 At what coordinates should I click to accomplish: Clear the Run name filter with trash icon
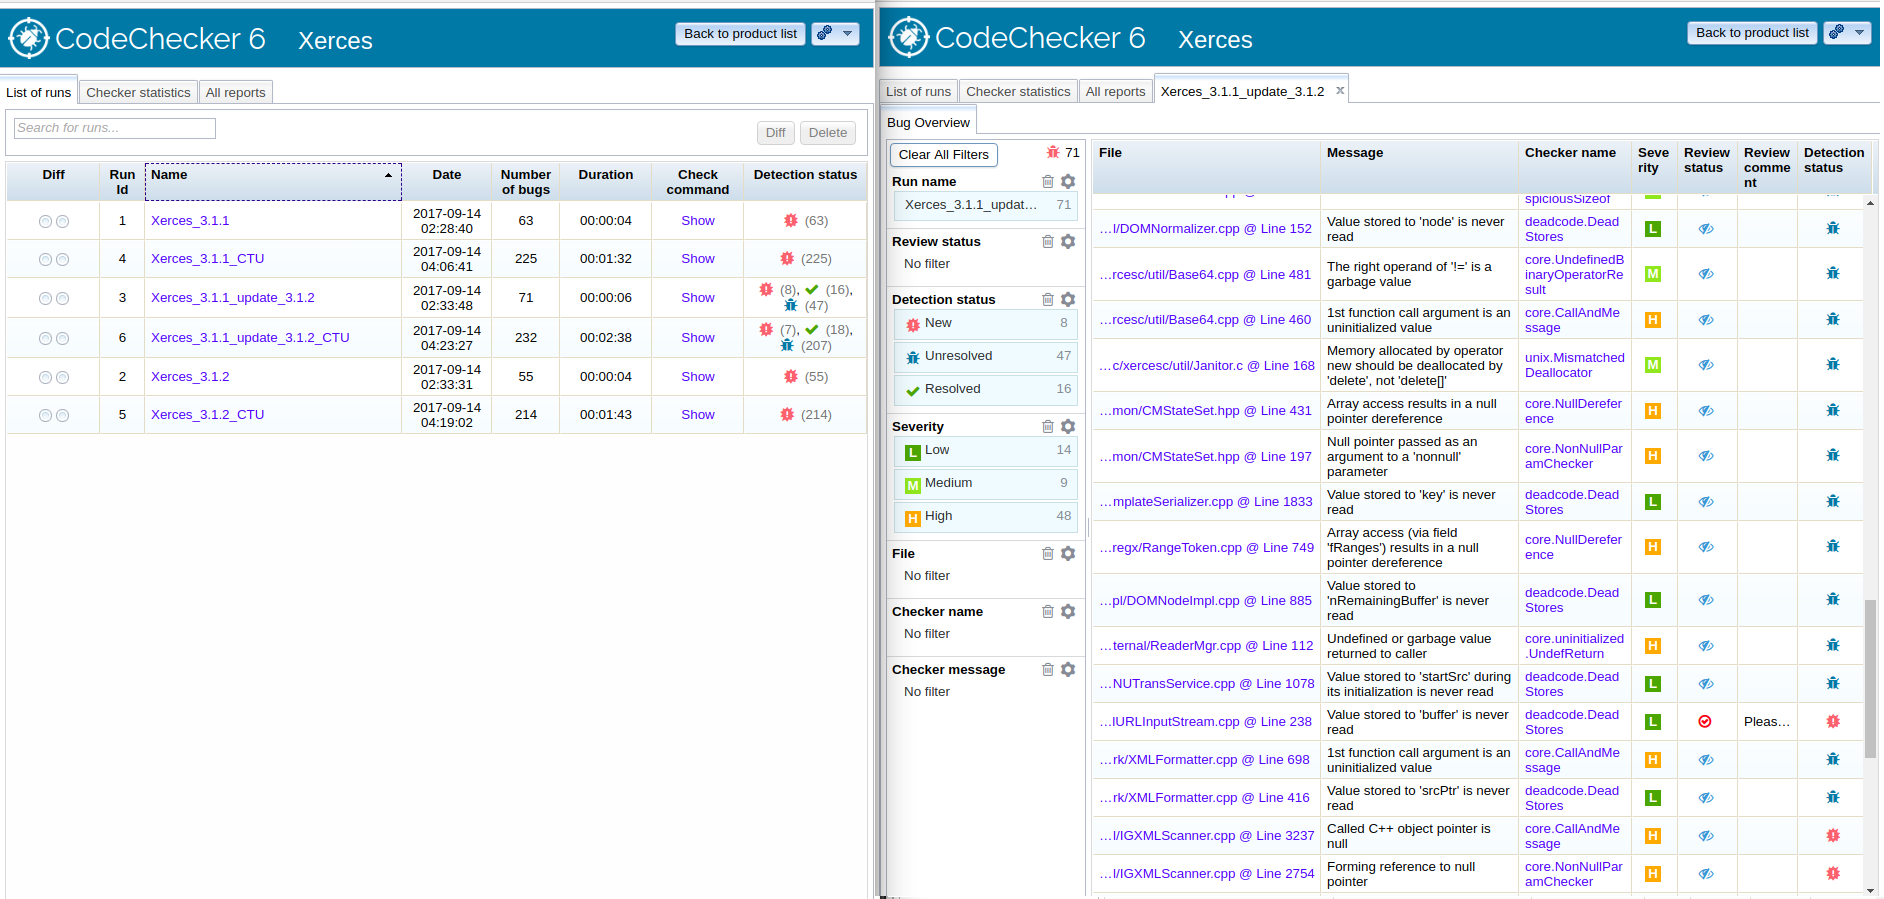[1047, 182]
